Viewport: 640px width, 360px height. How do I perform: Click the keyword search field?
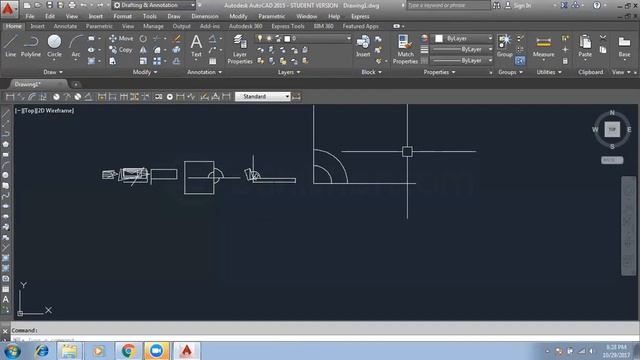coord(448,5)
